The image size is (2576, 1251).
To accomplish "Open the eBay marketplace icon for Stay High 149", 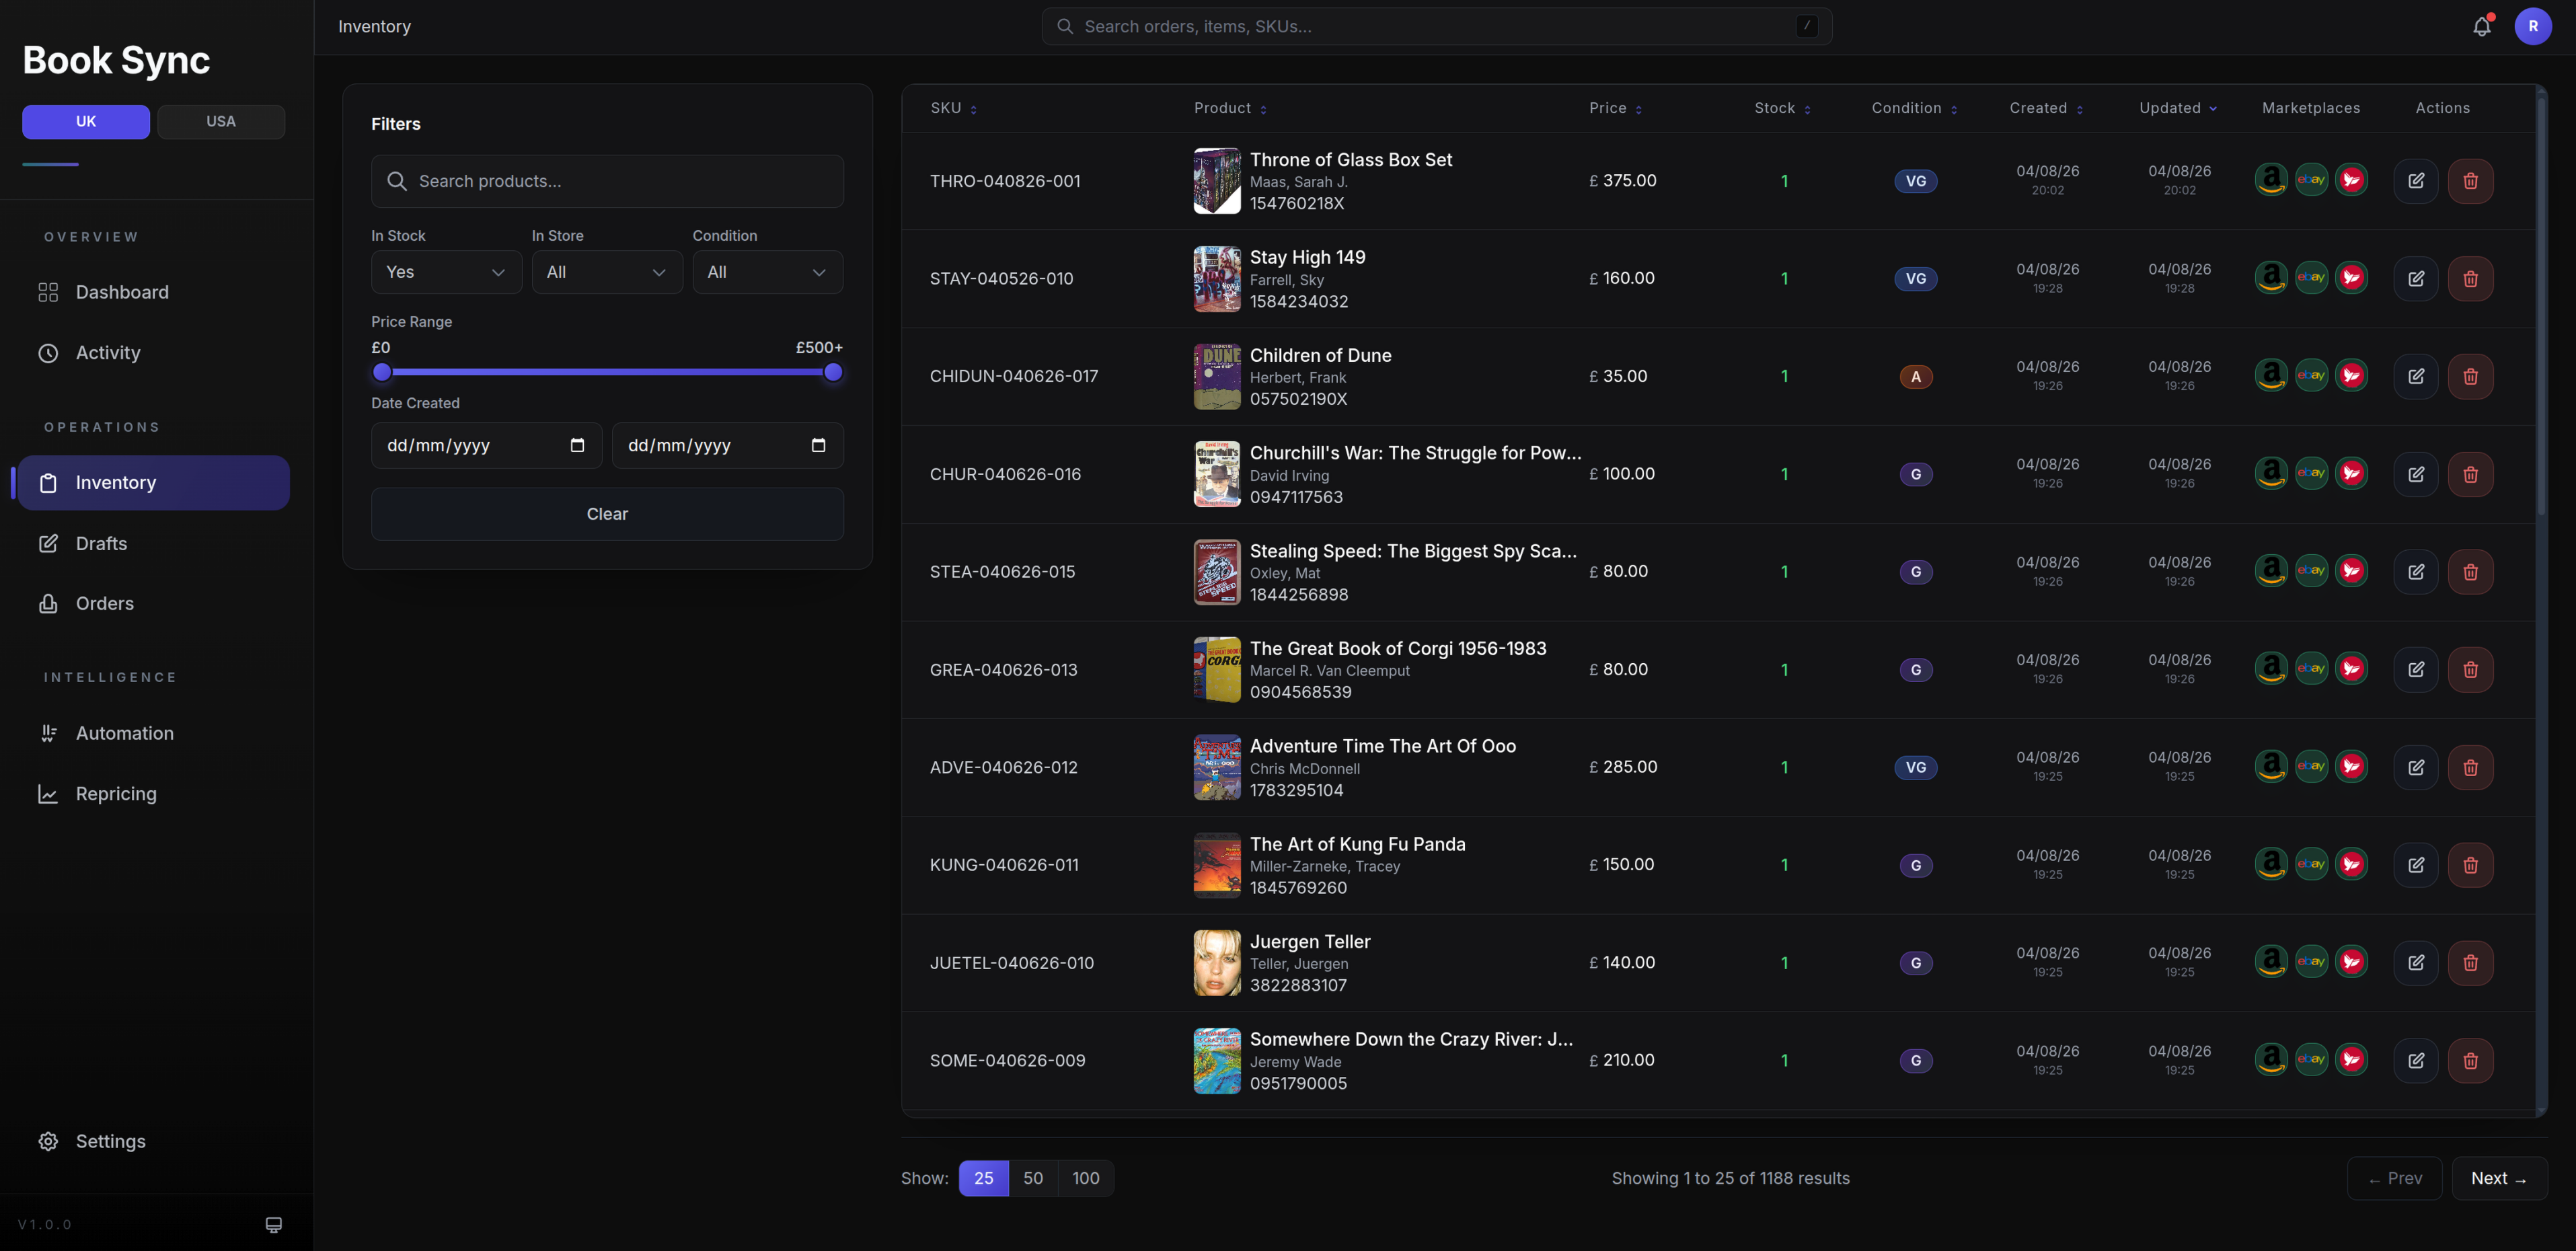I will 2312,278.
